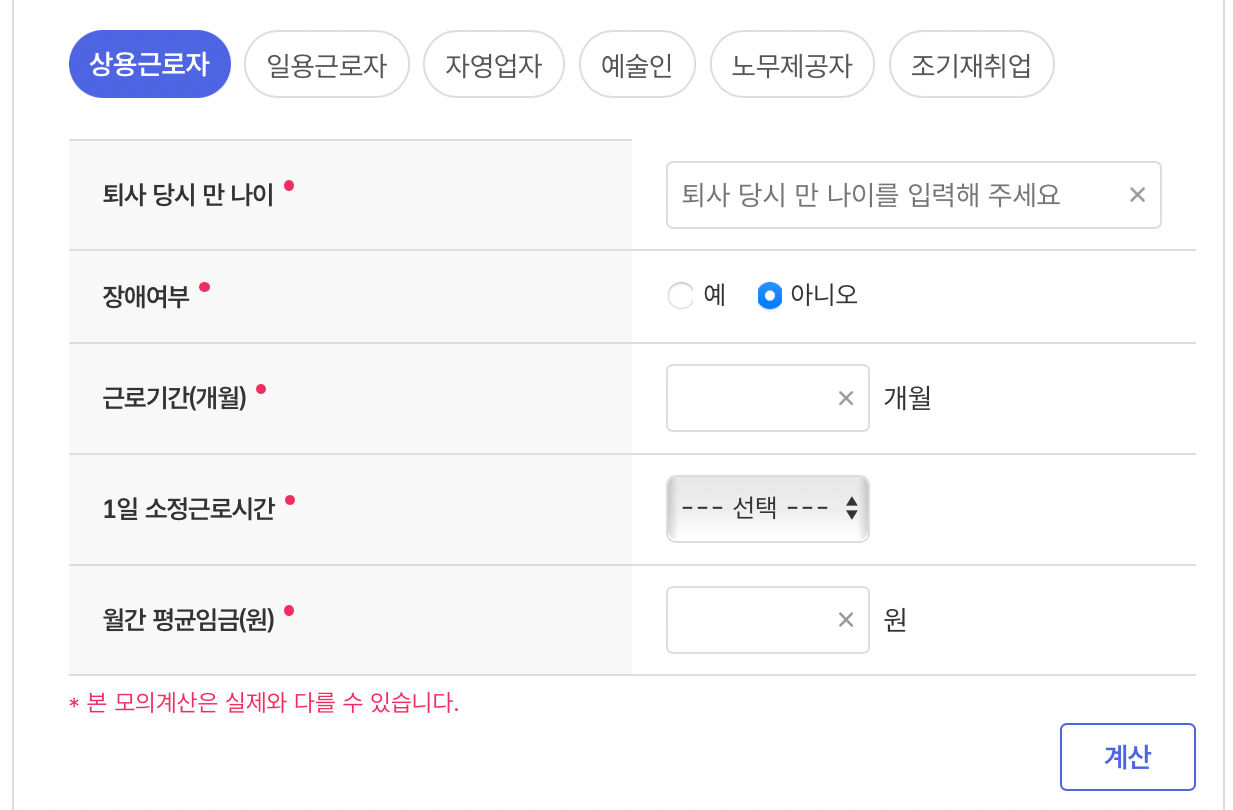Viewport: 1233px width, 810px height.
Task: Click inside the 퇴사 당시 만 나이 input
Action: point(880,195)
